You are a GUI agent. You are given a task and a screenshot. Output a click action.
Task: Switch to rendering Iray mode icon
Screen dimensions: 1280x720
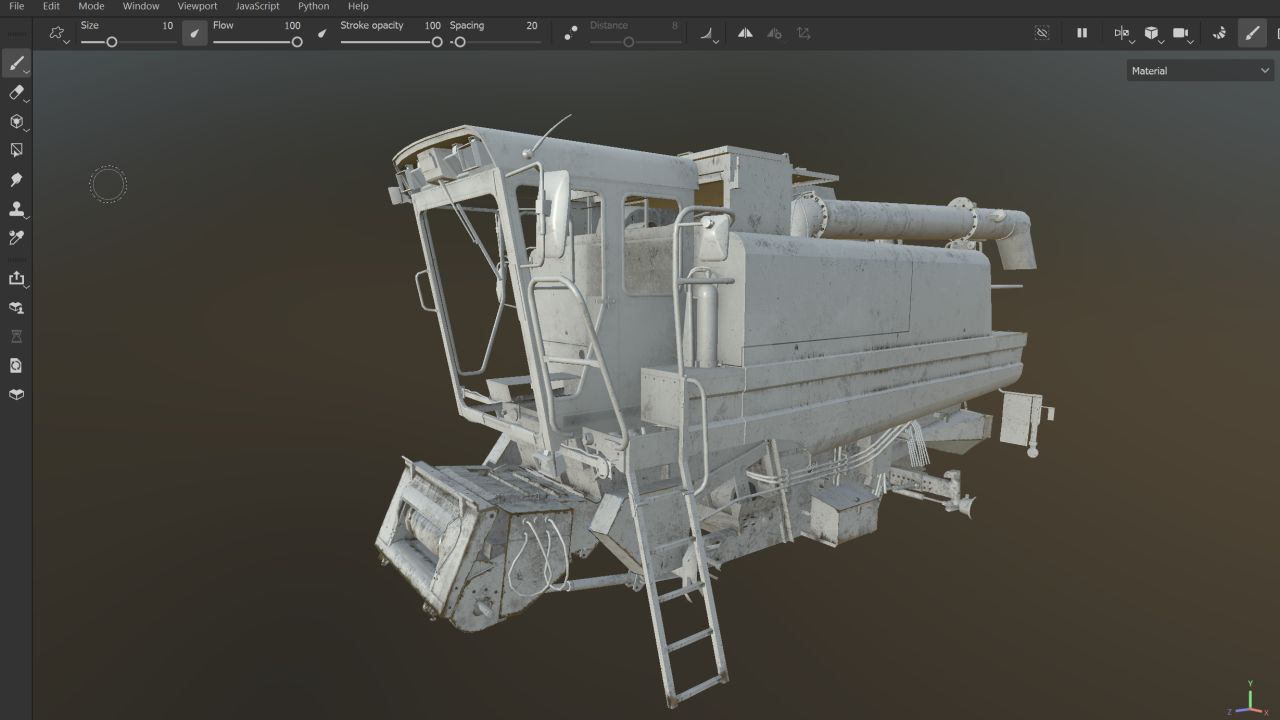click(x=1219, y=33)
